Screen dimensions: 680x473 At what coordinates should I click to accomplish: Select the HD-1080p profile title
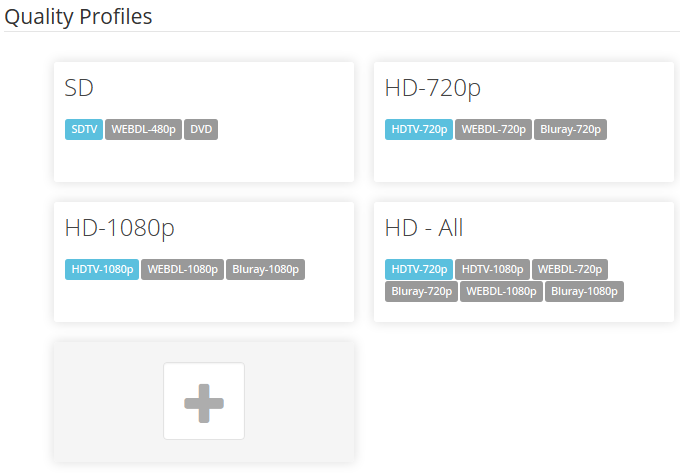coord(120,229)
